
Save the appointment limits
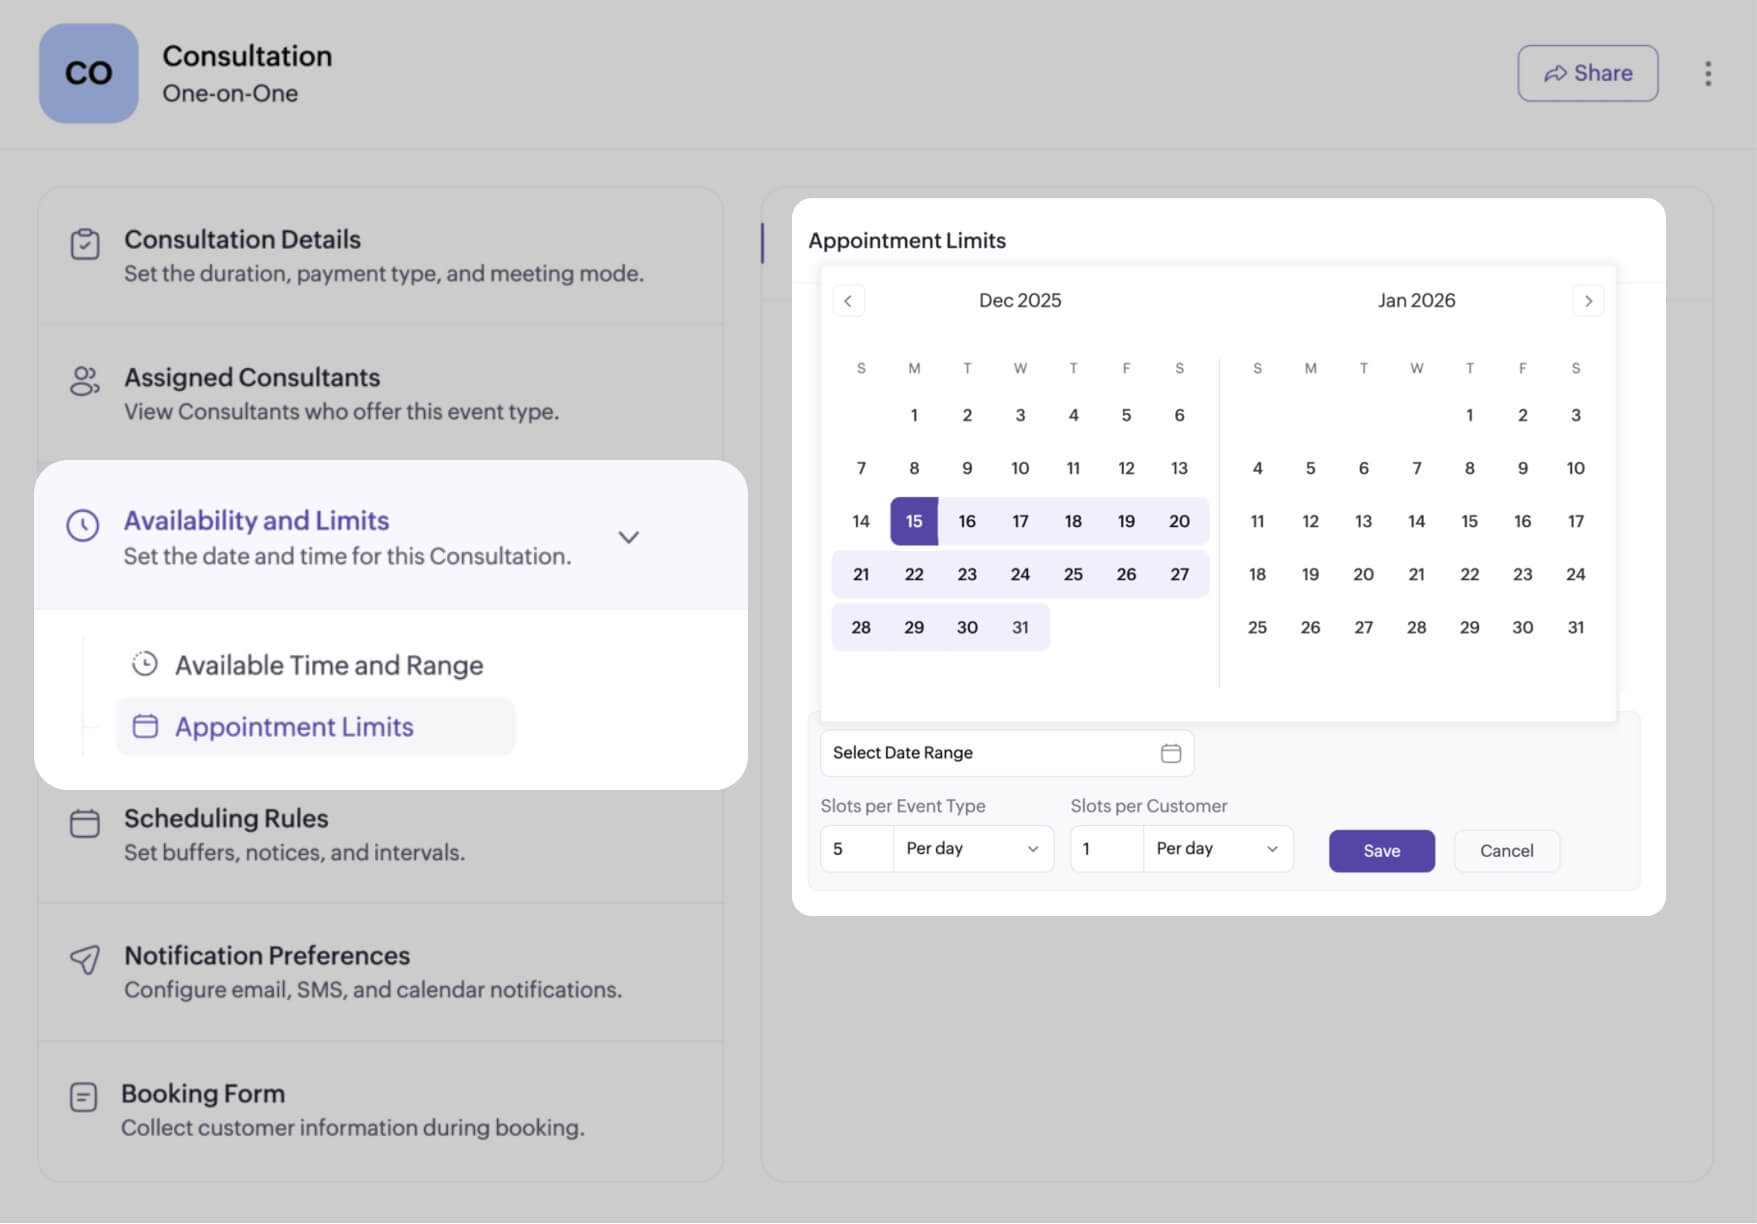[1382, 851]
